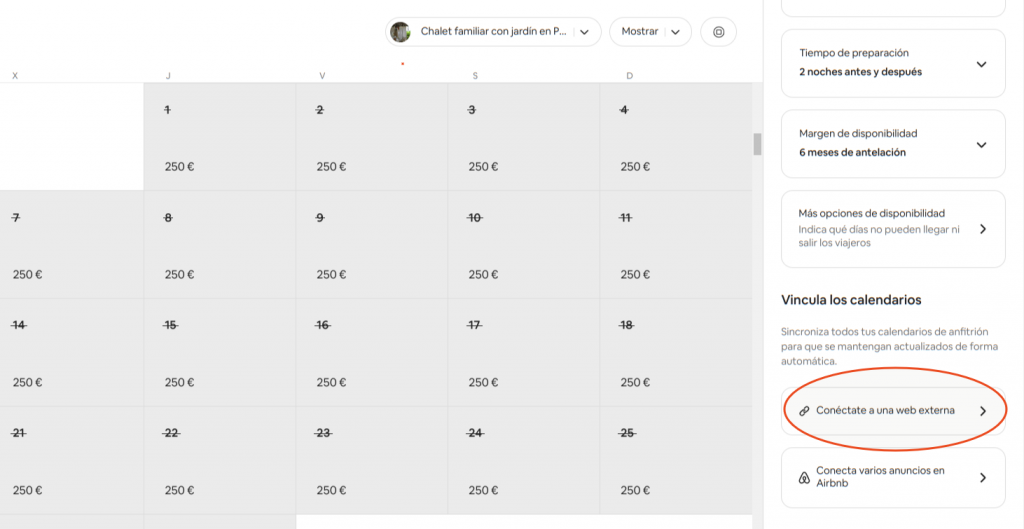Expand Tiempo de preparación setting
Screen dimensions: 1024x529
[981, 64]
